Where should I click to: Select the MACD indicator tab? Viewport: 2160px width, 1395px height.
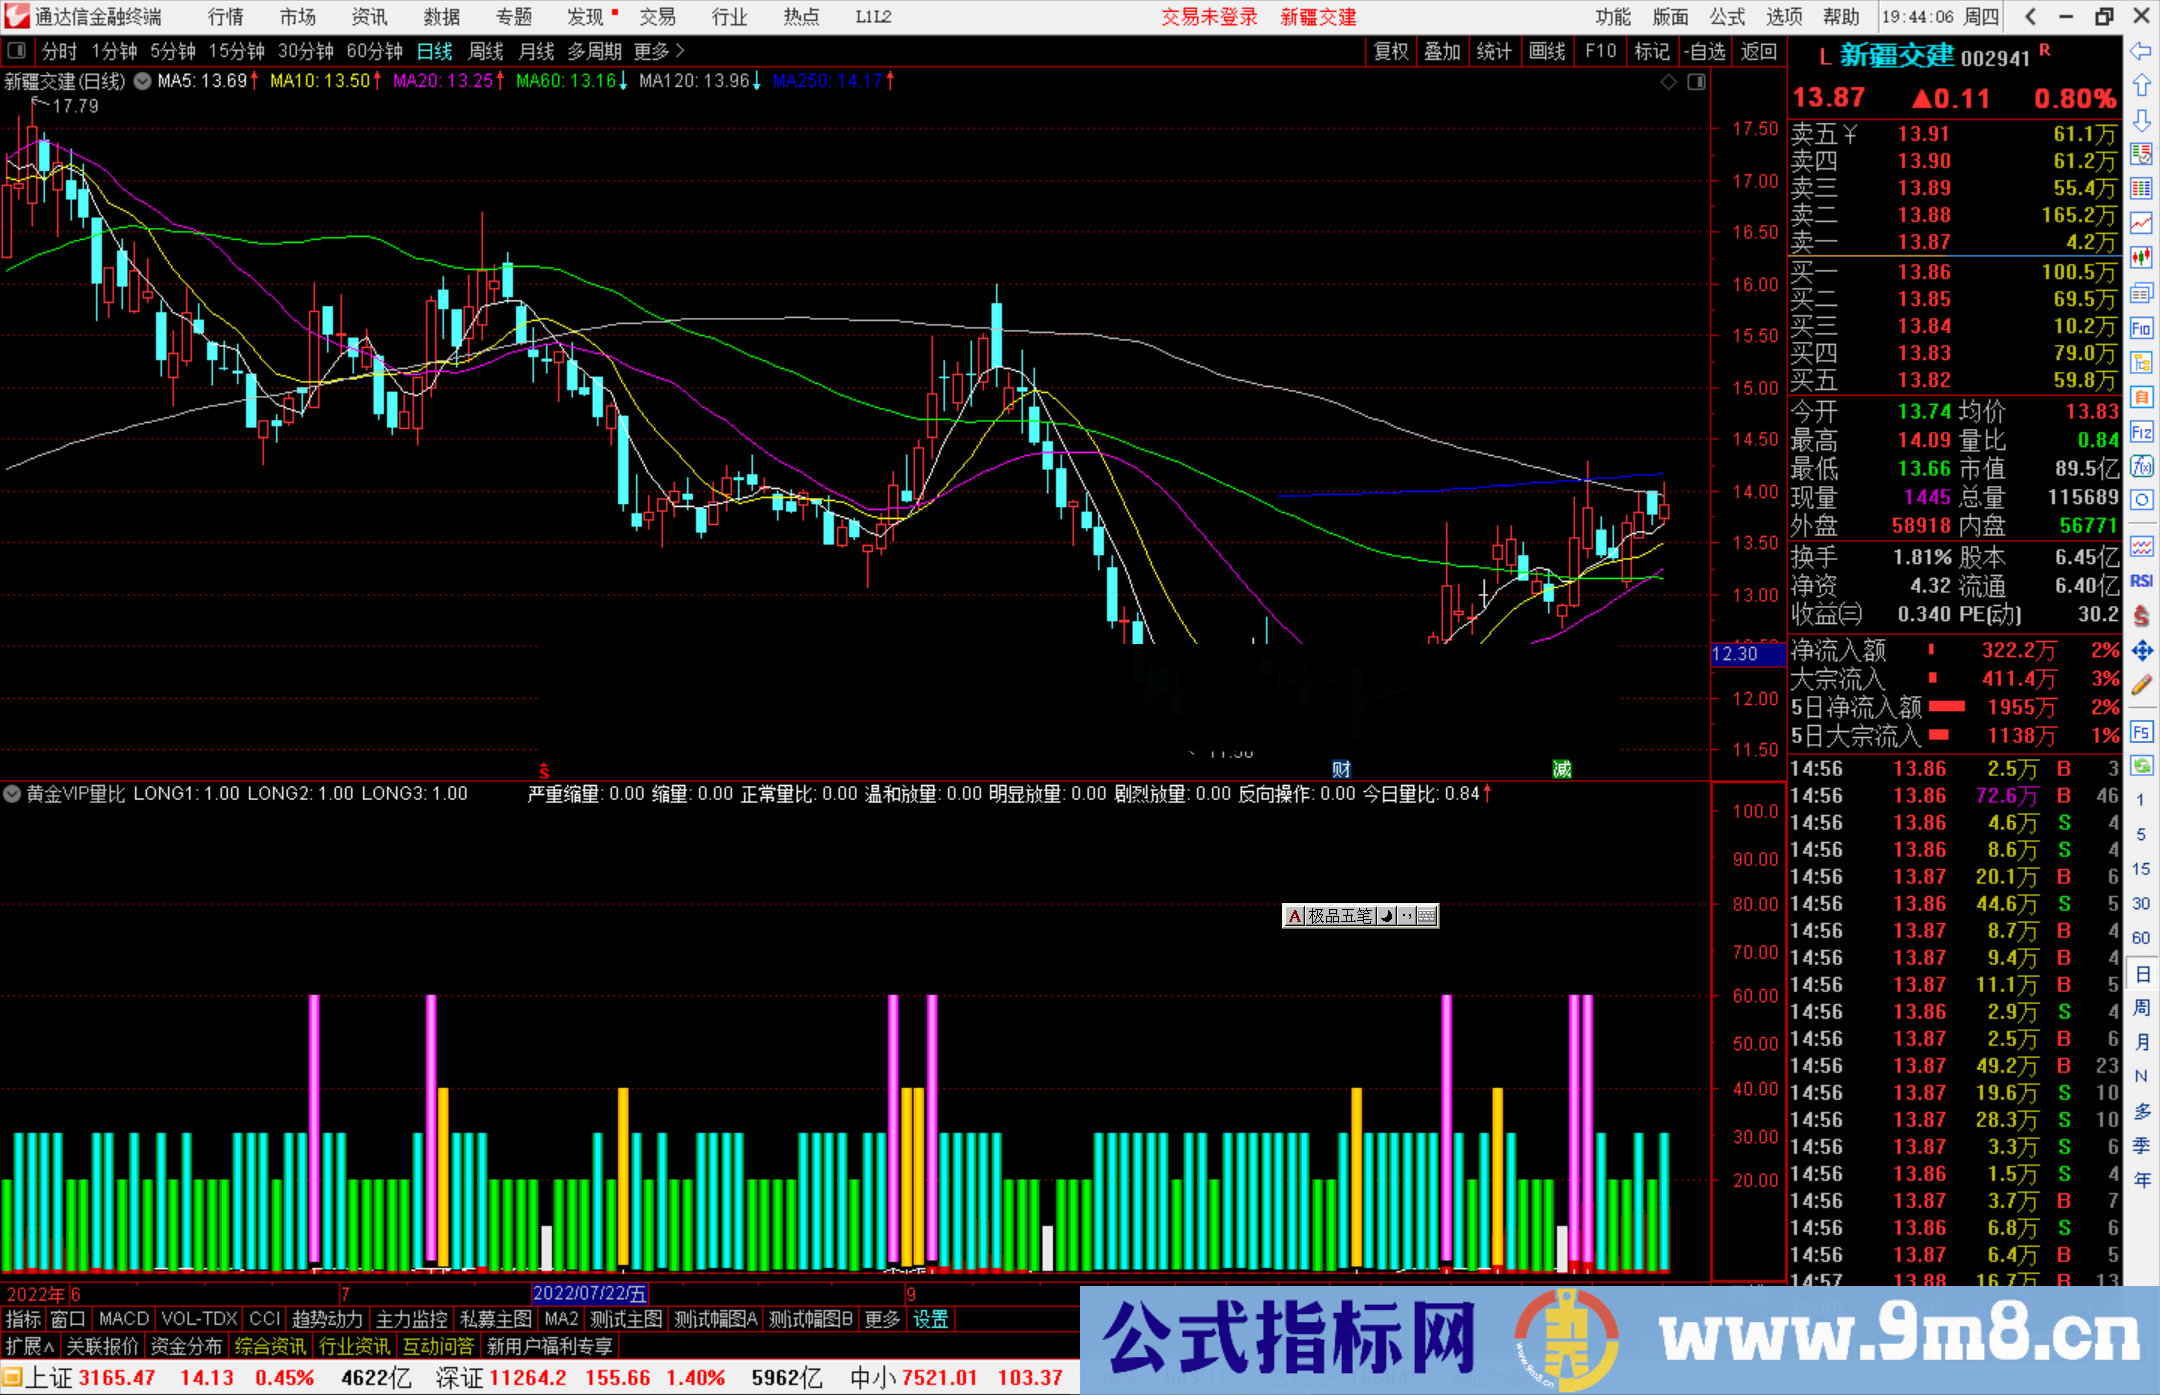click(123, 1319)
